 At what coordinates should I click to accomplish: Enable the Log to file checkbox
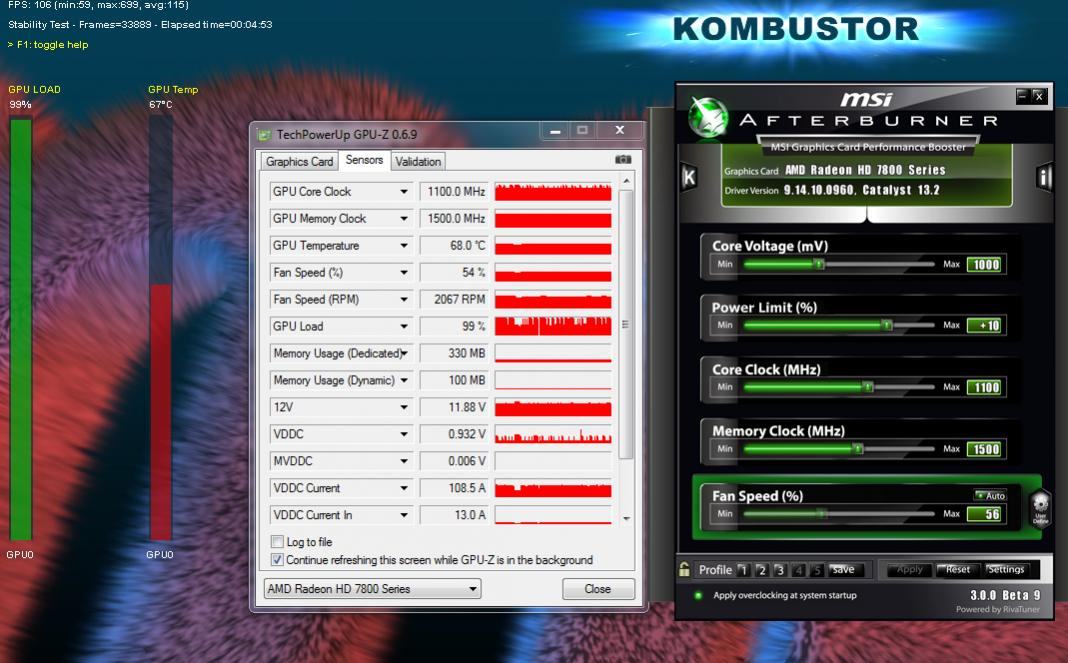[277, 542]
